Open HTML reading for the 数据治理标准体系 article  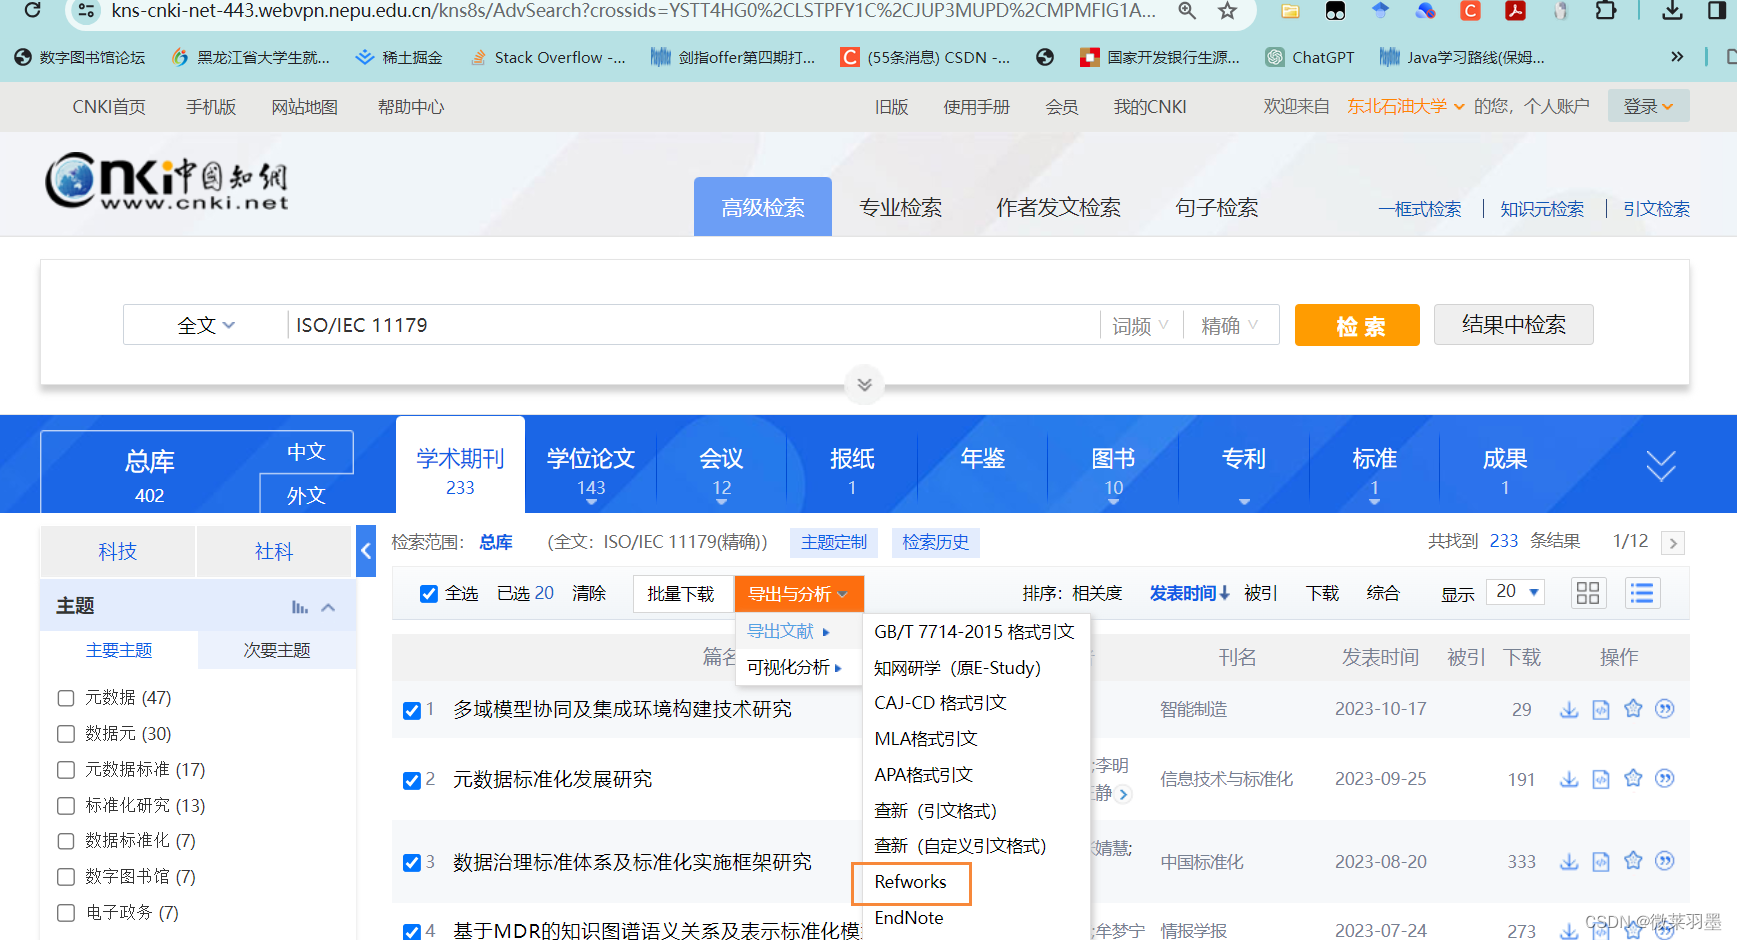[1601, 861]
